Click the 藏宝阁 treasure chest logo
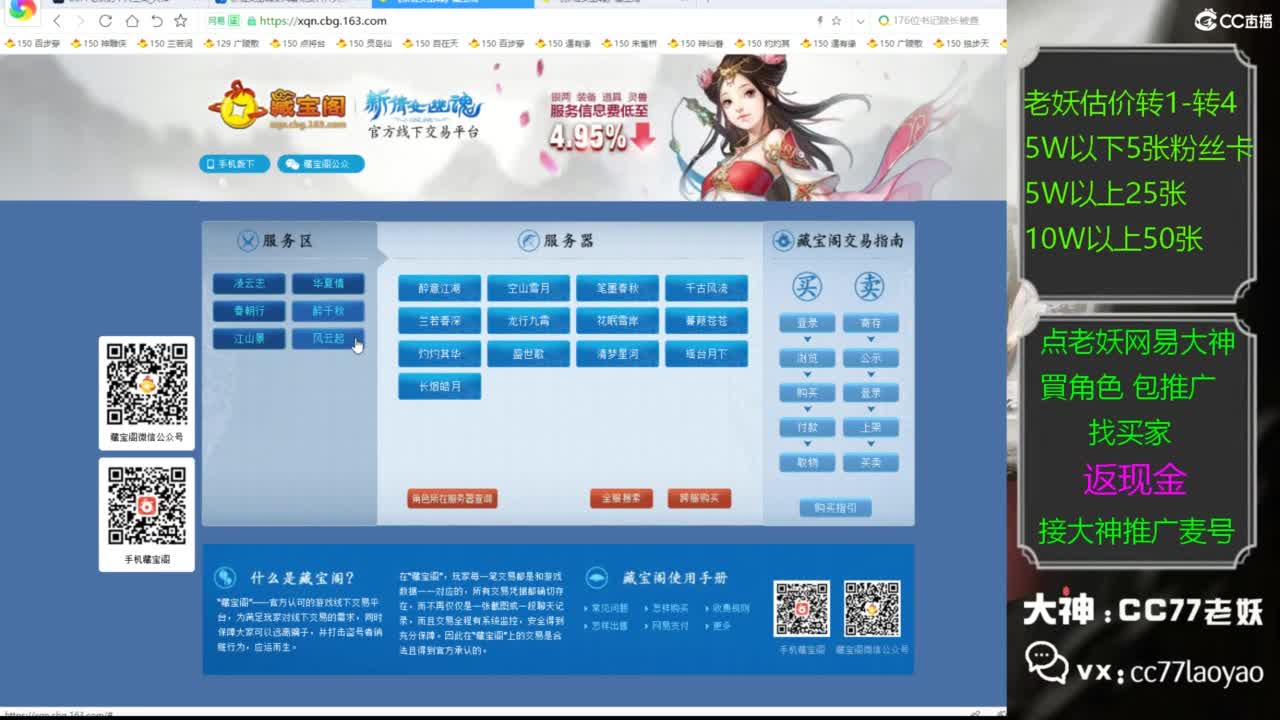This screenshot has width=1280, height=720. coord(237,104)
